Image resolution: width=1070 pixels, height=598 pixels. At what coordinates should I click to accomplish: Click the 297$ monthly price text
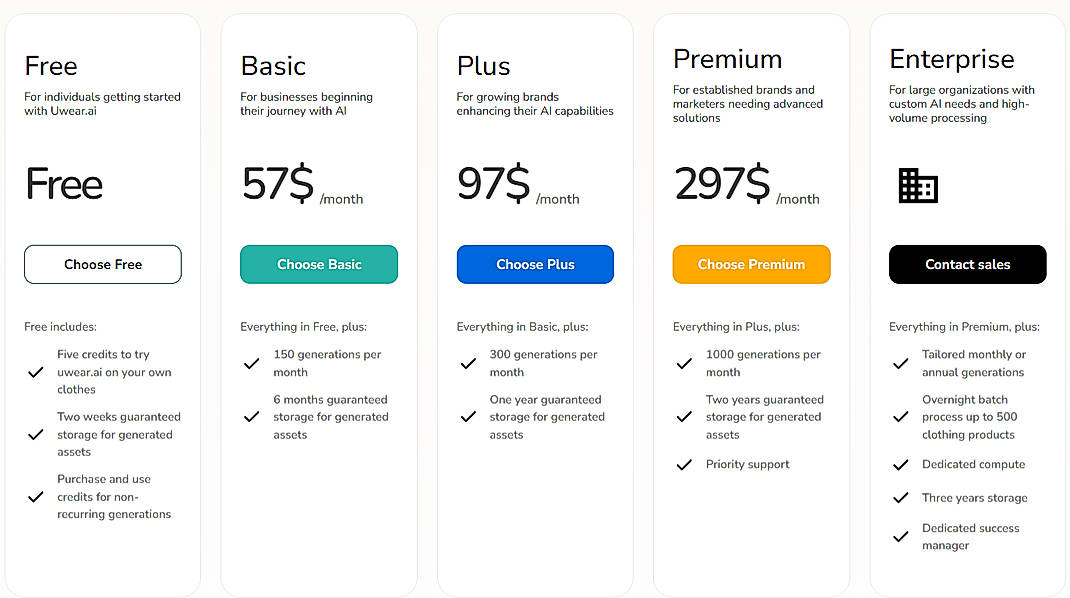(x=720, y=185)
